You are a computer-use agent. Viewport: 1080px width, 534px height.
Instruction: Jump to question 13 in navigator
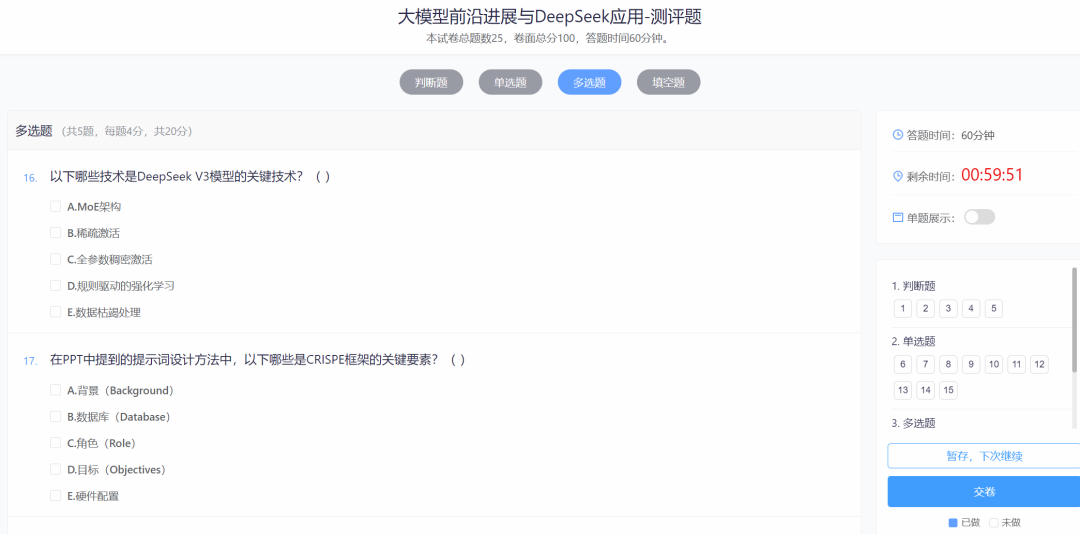click(x=903, y=391)
